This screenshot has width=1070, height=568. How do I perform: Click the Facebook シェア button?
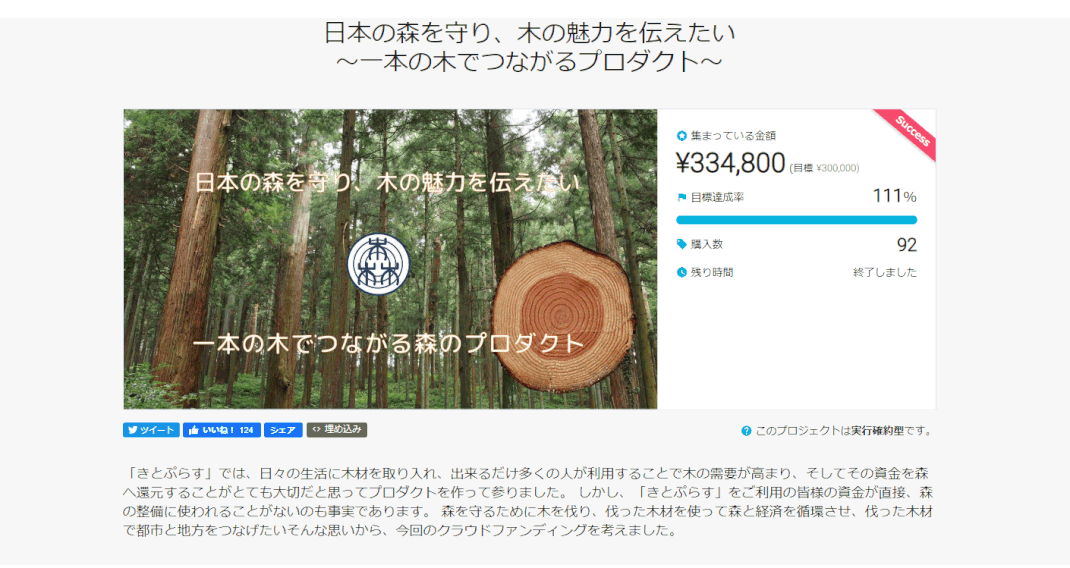283,430
